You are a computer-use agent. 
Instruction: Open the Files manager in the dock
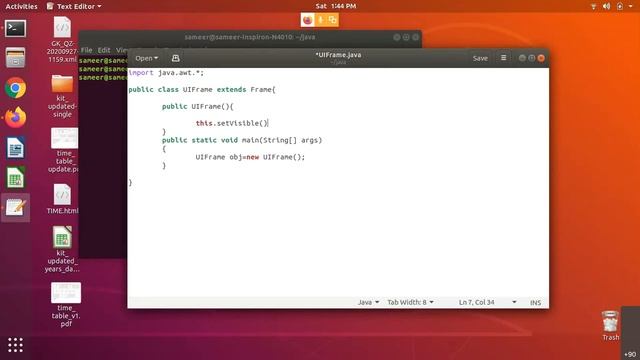point(15,58)
